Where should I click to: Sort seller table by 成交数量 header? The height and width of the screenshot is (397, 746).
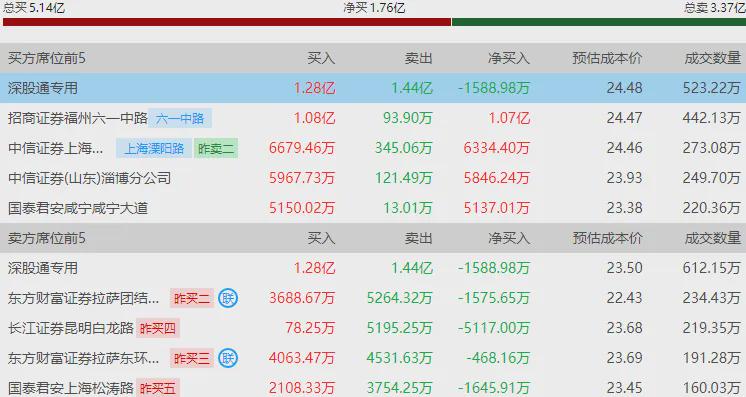(x=713, y=238)
